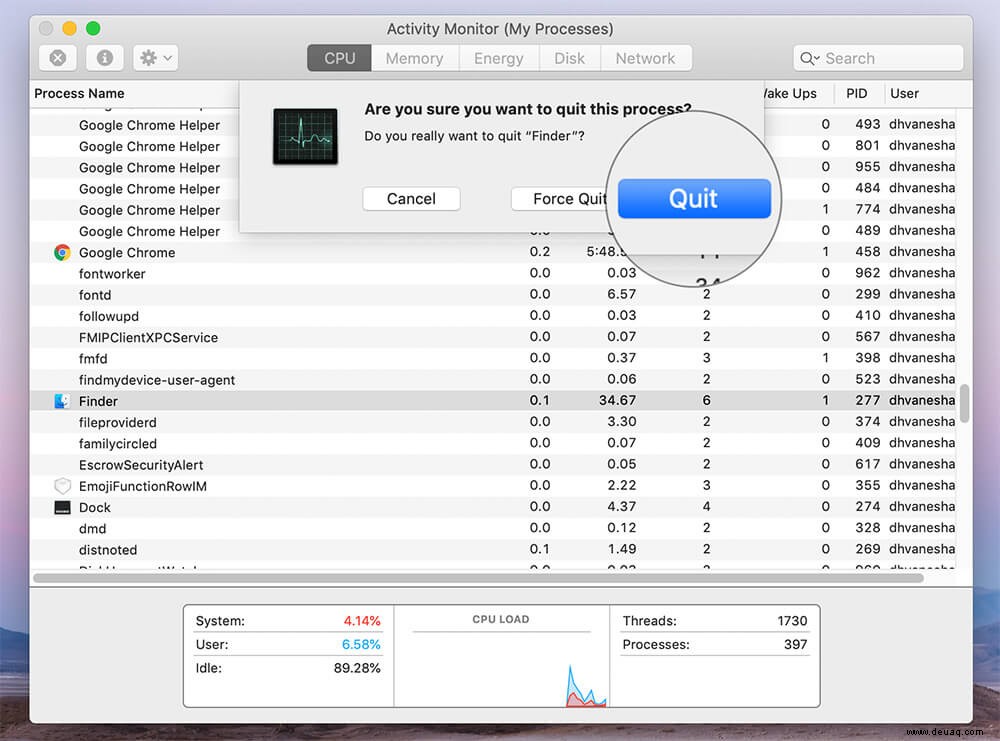Screen dimensions: 1000x741
Task: Select Google Chrome Helper with PID 774
Action: 149,210
